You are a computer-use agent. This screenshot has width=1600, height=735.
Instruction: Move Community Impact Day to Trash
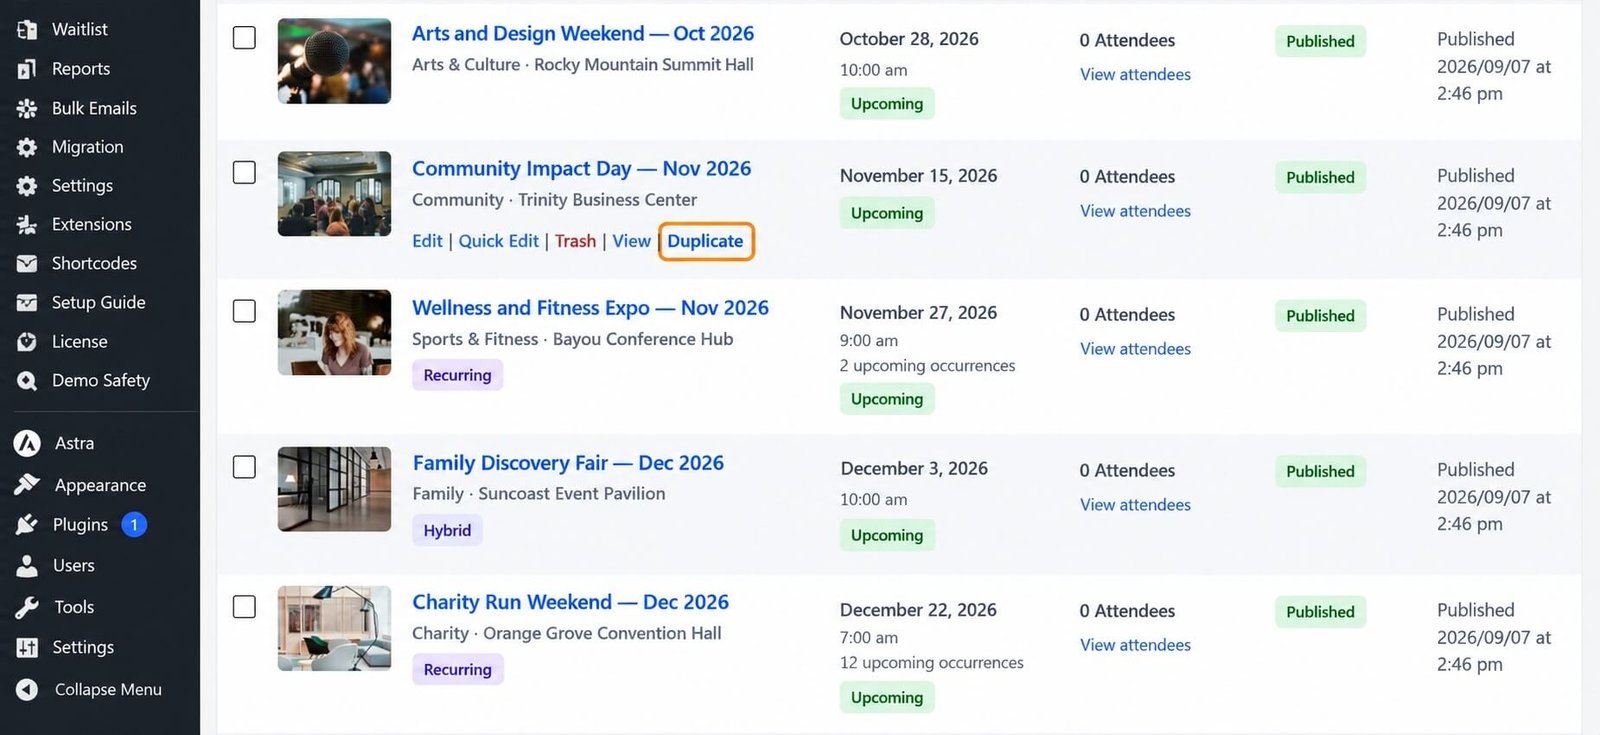point(575,241)
